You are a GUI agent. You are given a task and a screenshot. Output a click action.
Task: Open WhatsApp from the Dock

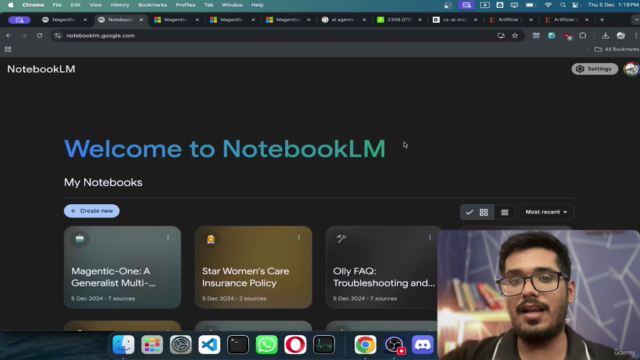267,345
